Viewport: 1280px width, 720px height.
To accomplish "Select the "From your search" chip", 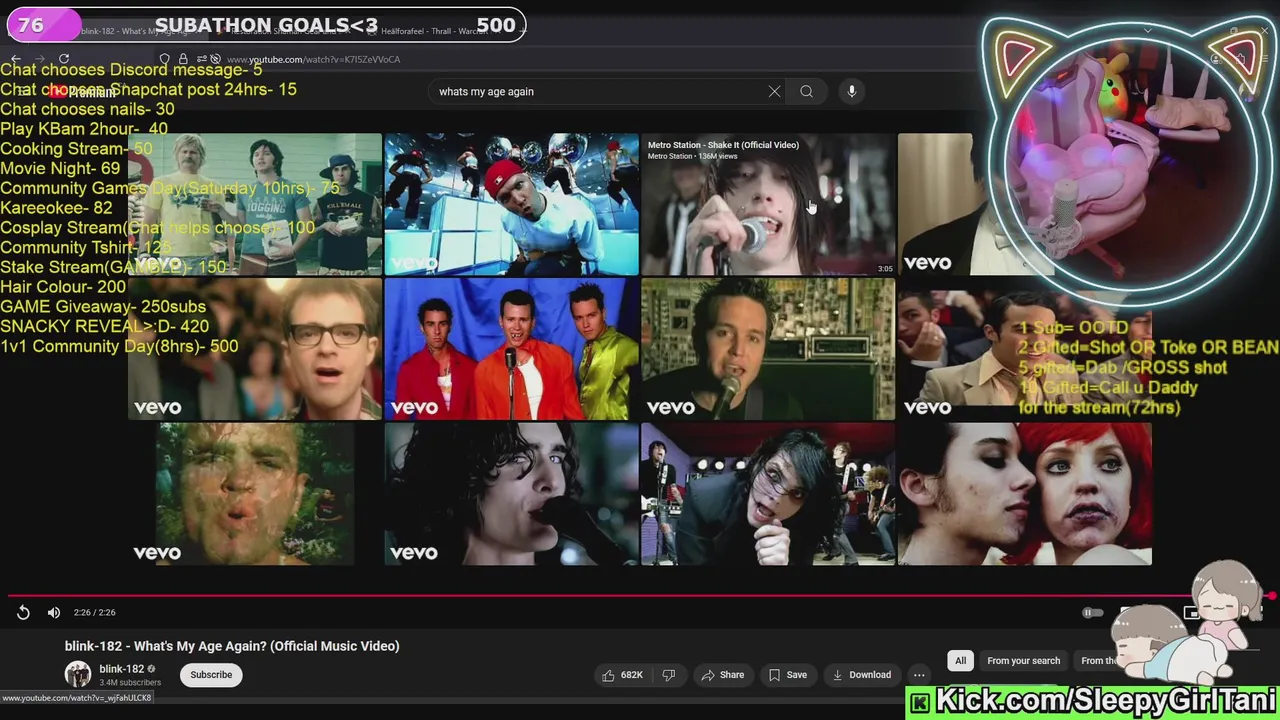I will click(1023, 661).
